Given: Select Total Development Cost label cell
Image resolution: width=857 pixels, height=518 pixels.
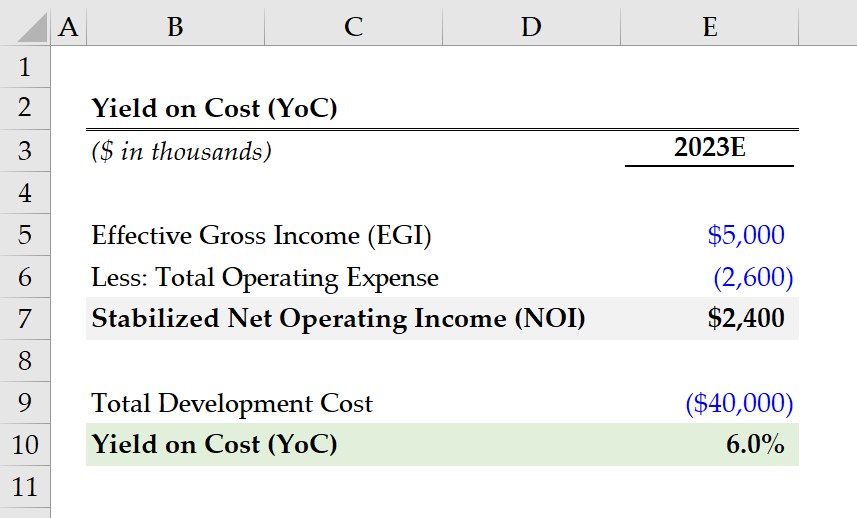Looking at the screenshot, I should [232, 403].
